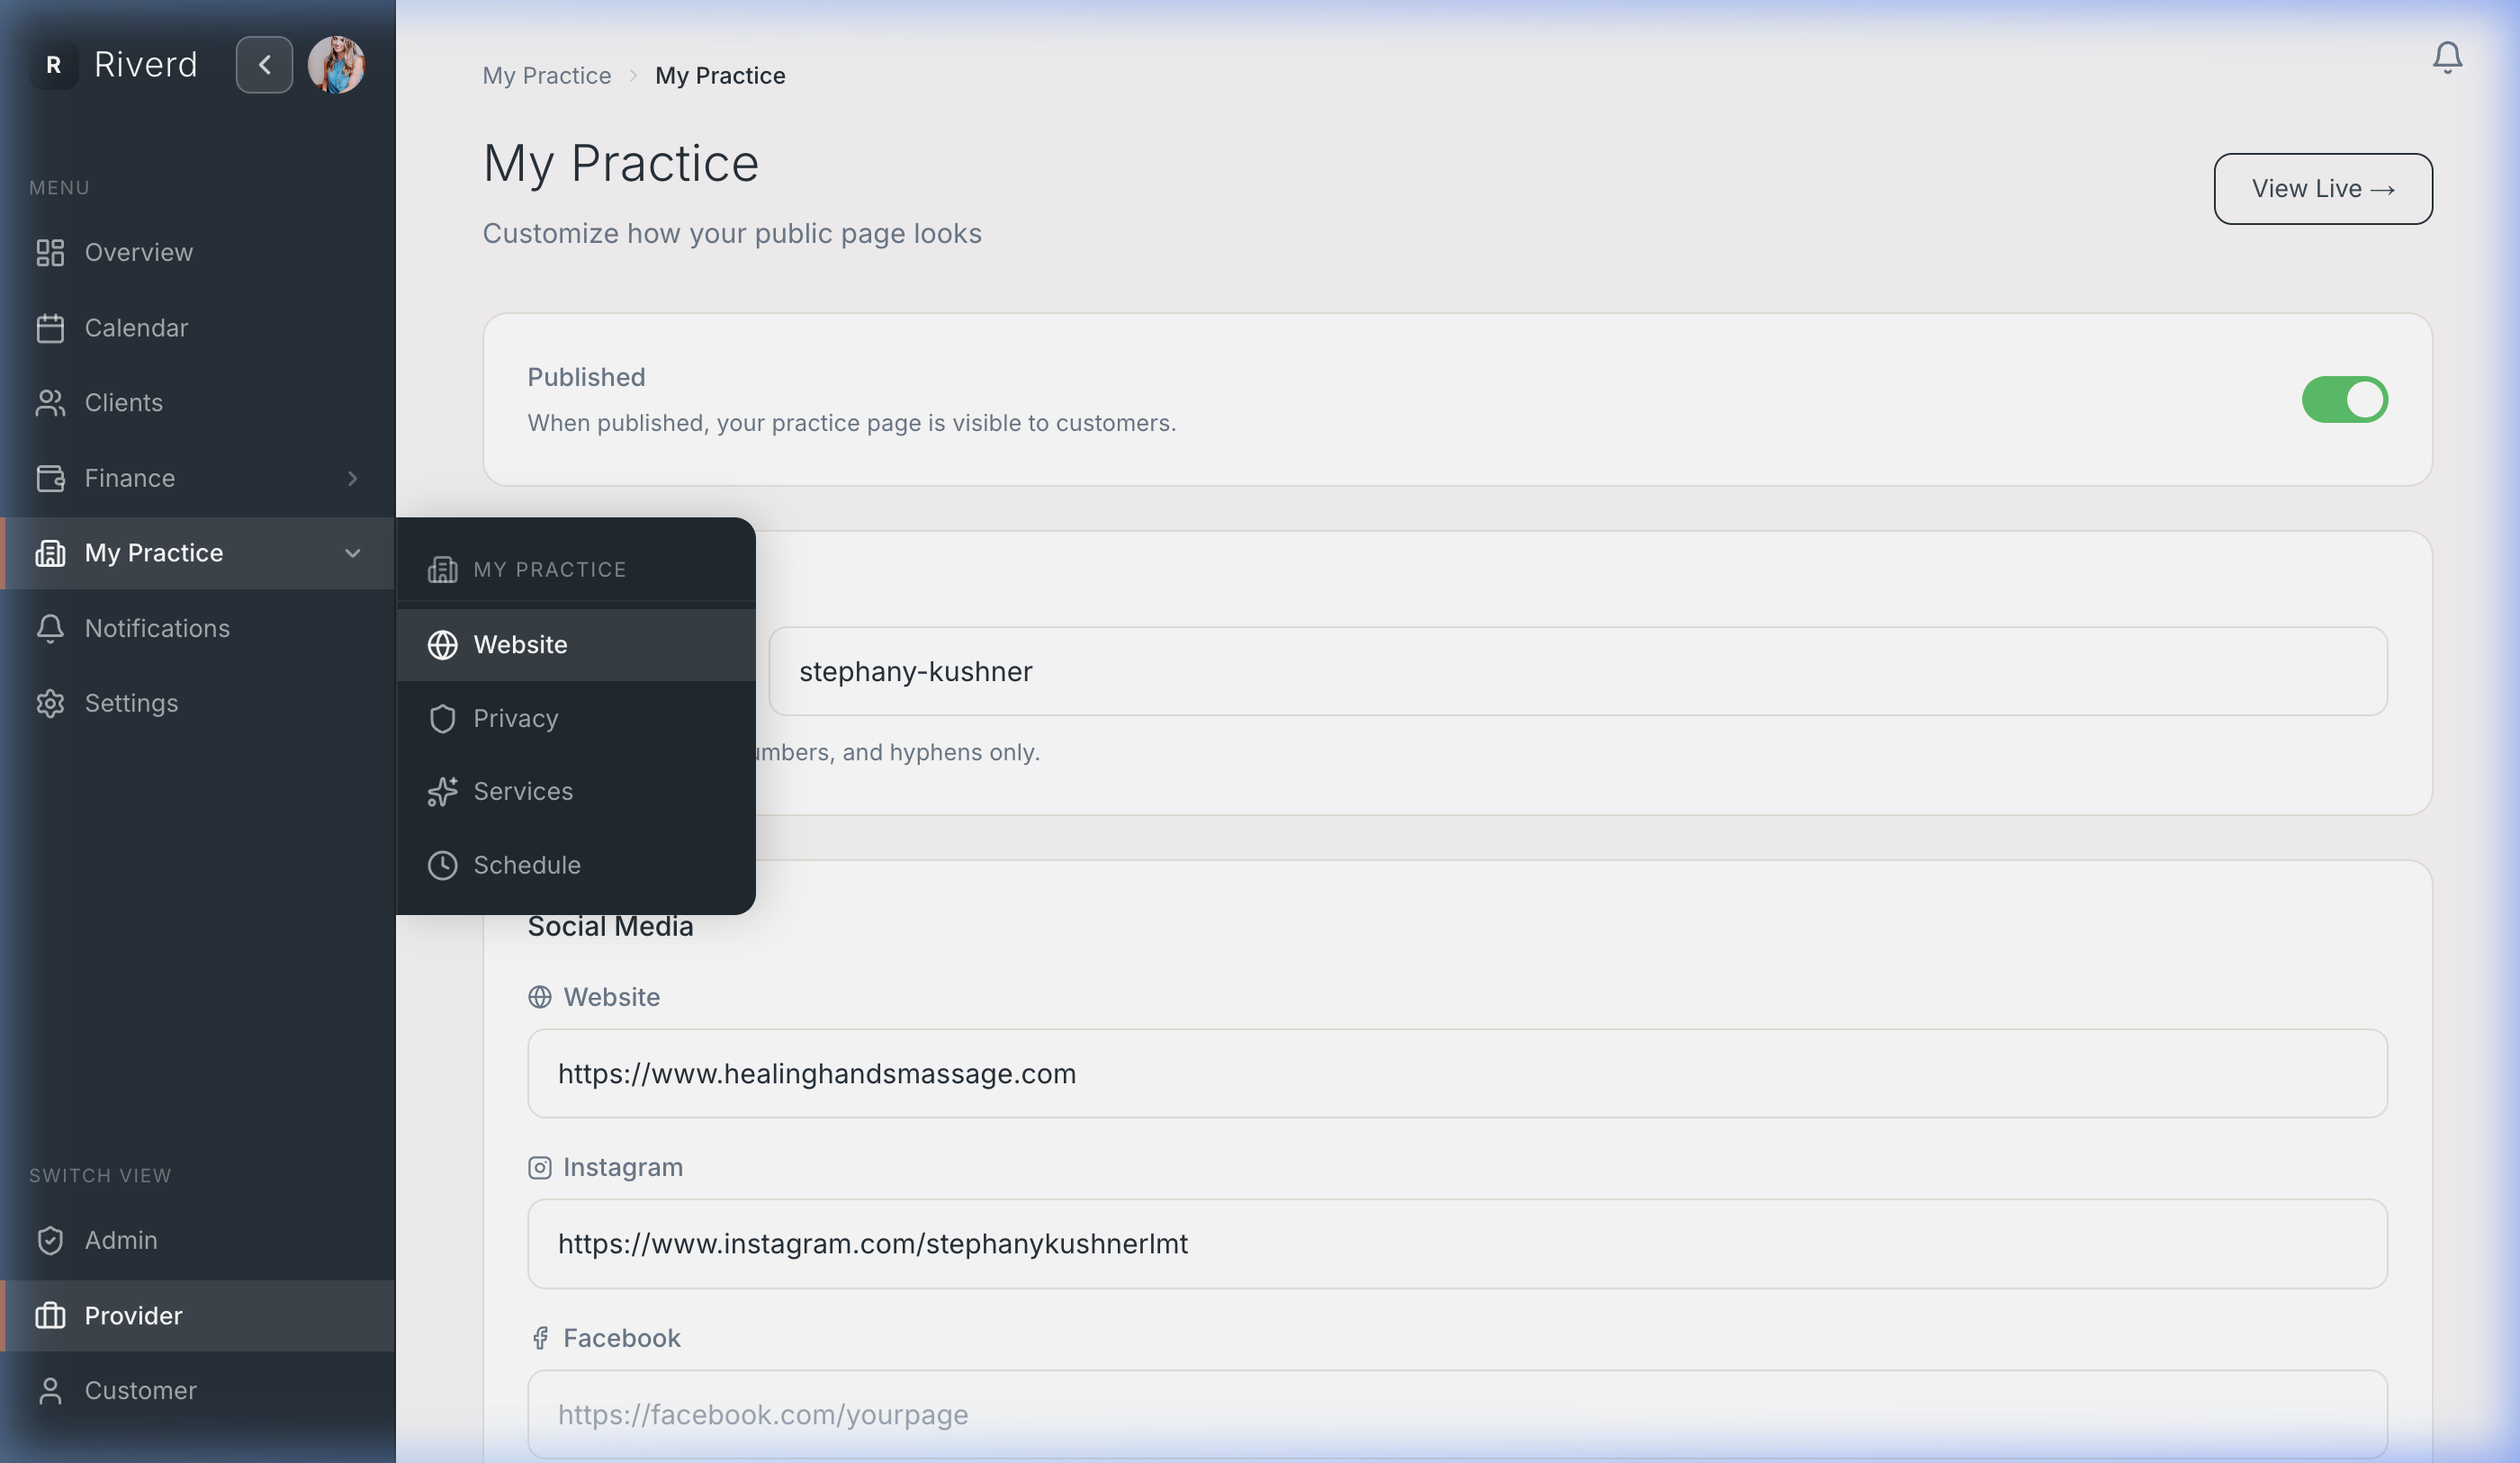The height and width of the screenshot is (1463, 2520).
Task: Click the Facebook URL input field
Action: pos(1456,1414)
